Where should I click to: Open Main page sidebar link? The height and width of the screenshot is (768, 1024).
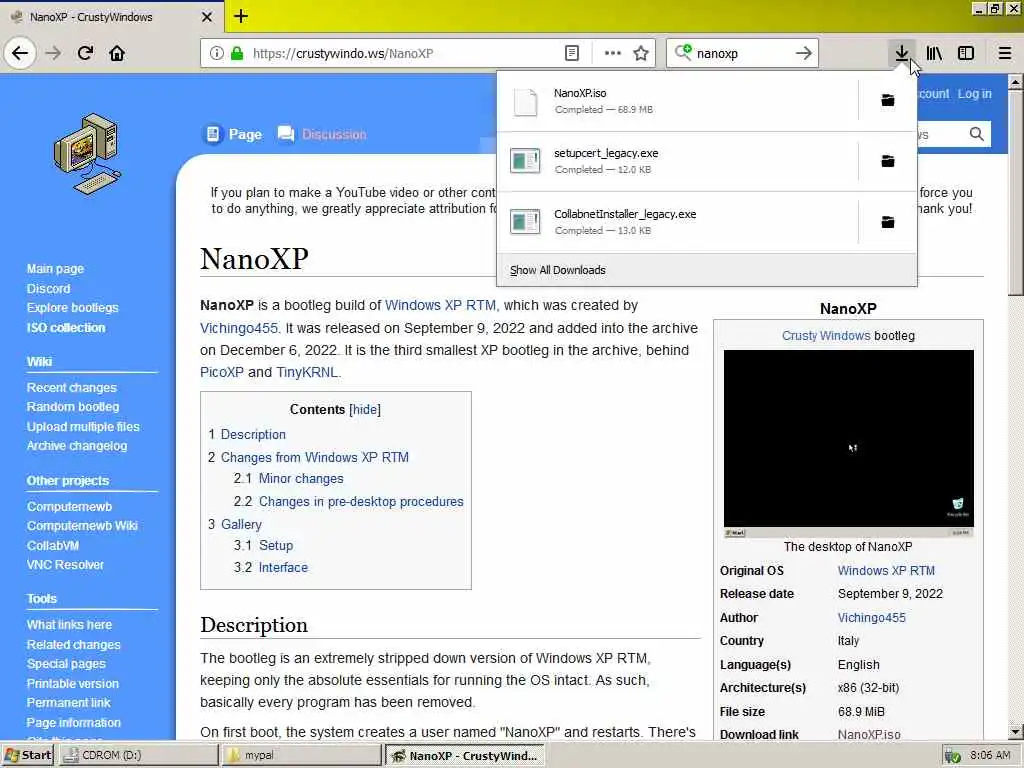point(56,268)
